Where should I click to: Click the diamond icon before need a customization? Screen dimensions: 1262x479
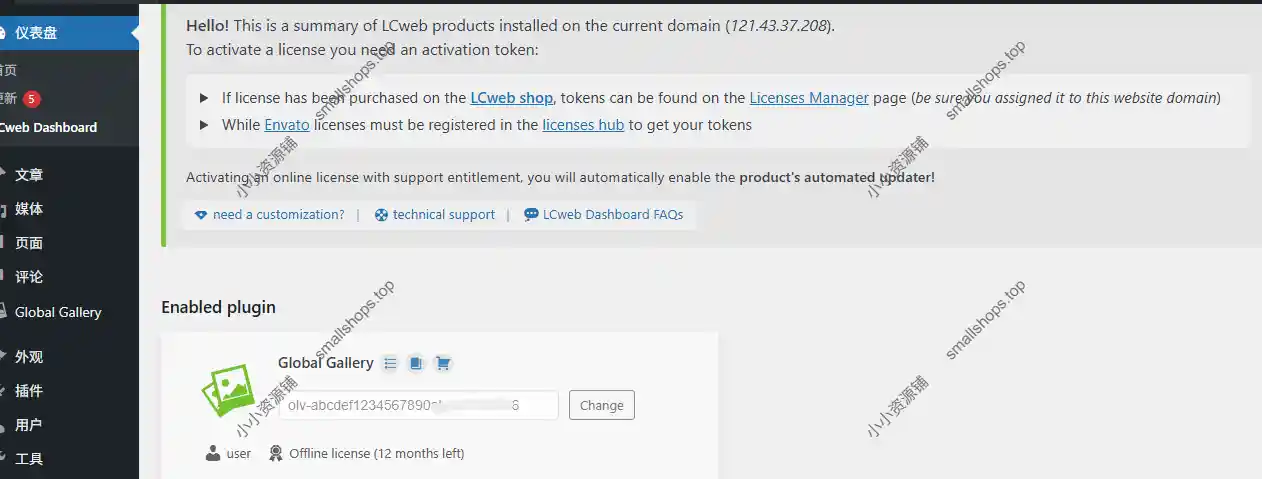click(x=201, y=215)
